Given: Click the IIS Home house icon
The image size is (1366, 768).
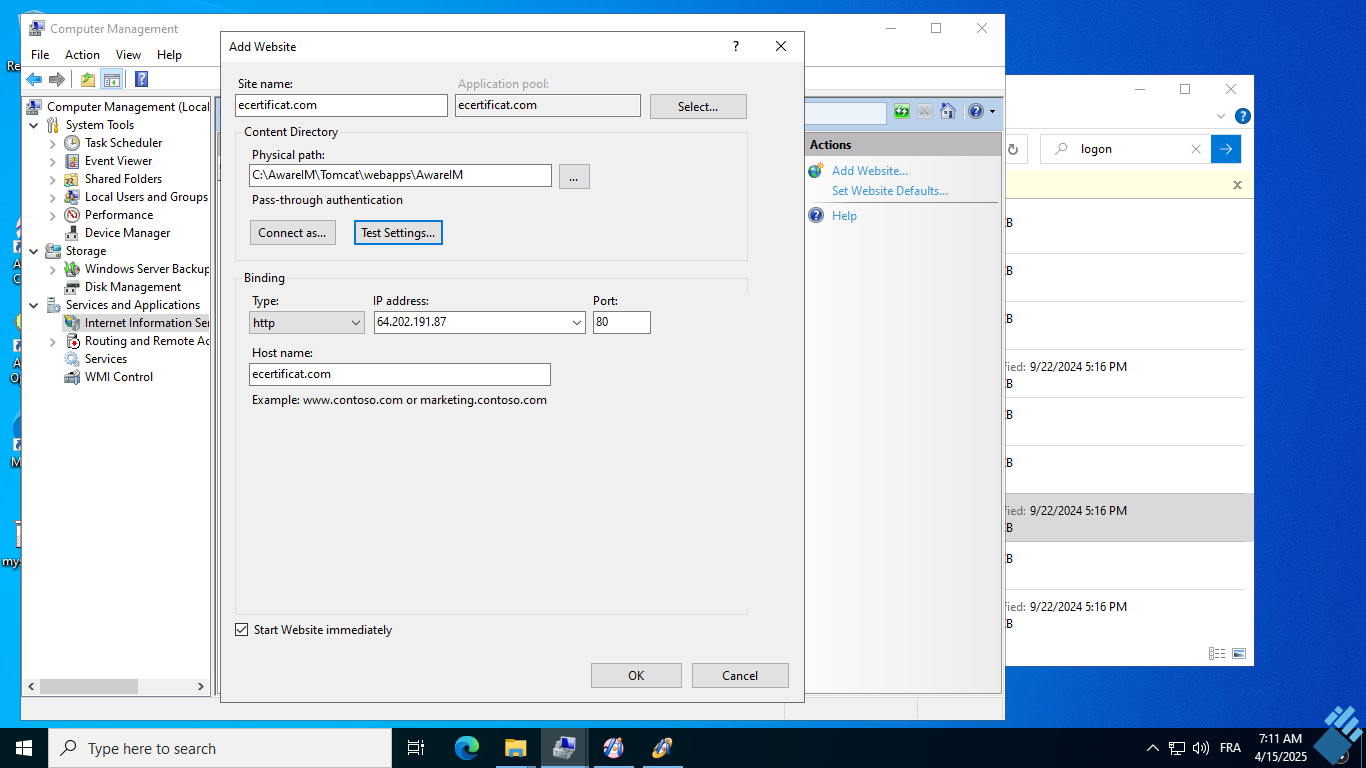Looking at the screenshot, I should tap(948, 111).
